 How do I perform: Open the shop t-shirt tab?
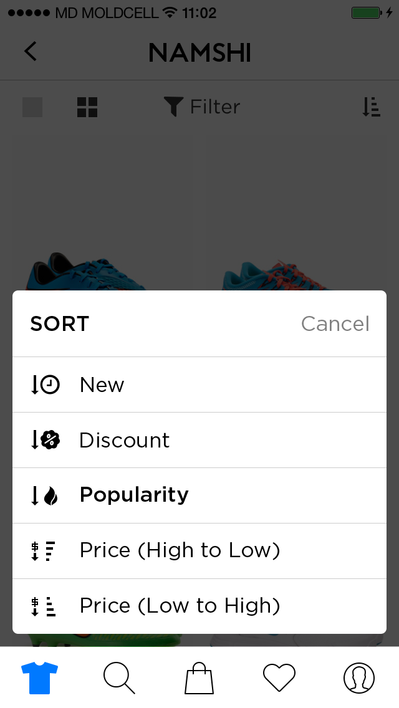(x=40, y=678)
